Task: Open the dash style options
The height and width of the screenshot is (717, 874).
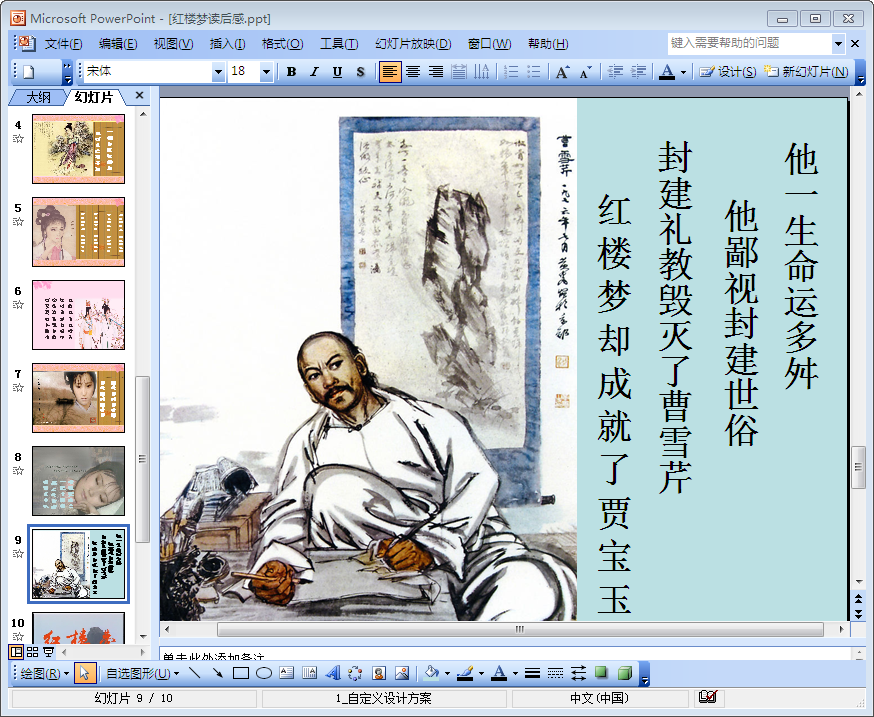Action: (555, 673)
